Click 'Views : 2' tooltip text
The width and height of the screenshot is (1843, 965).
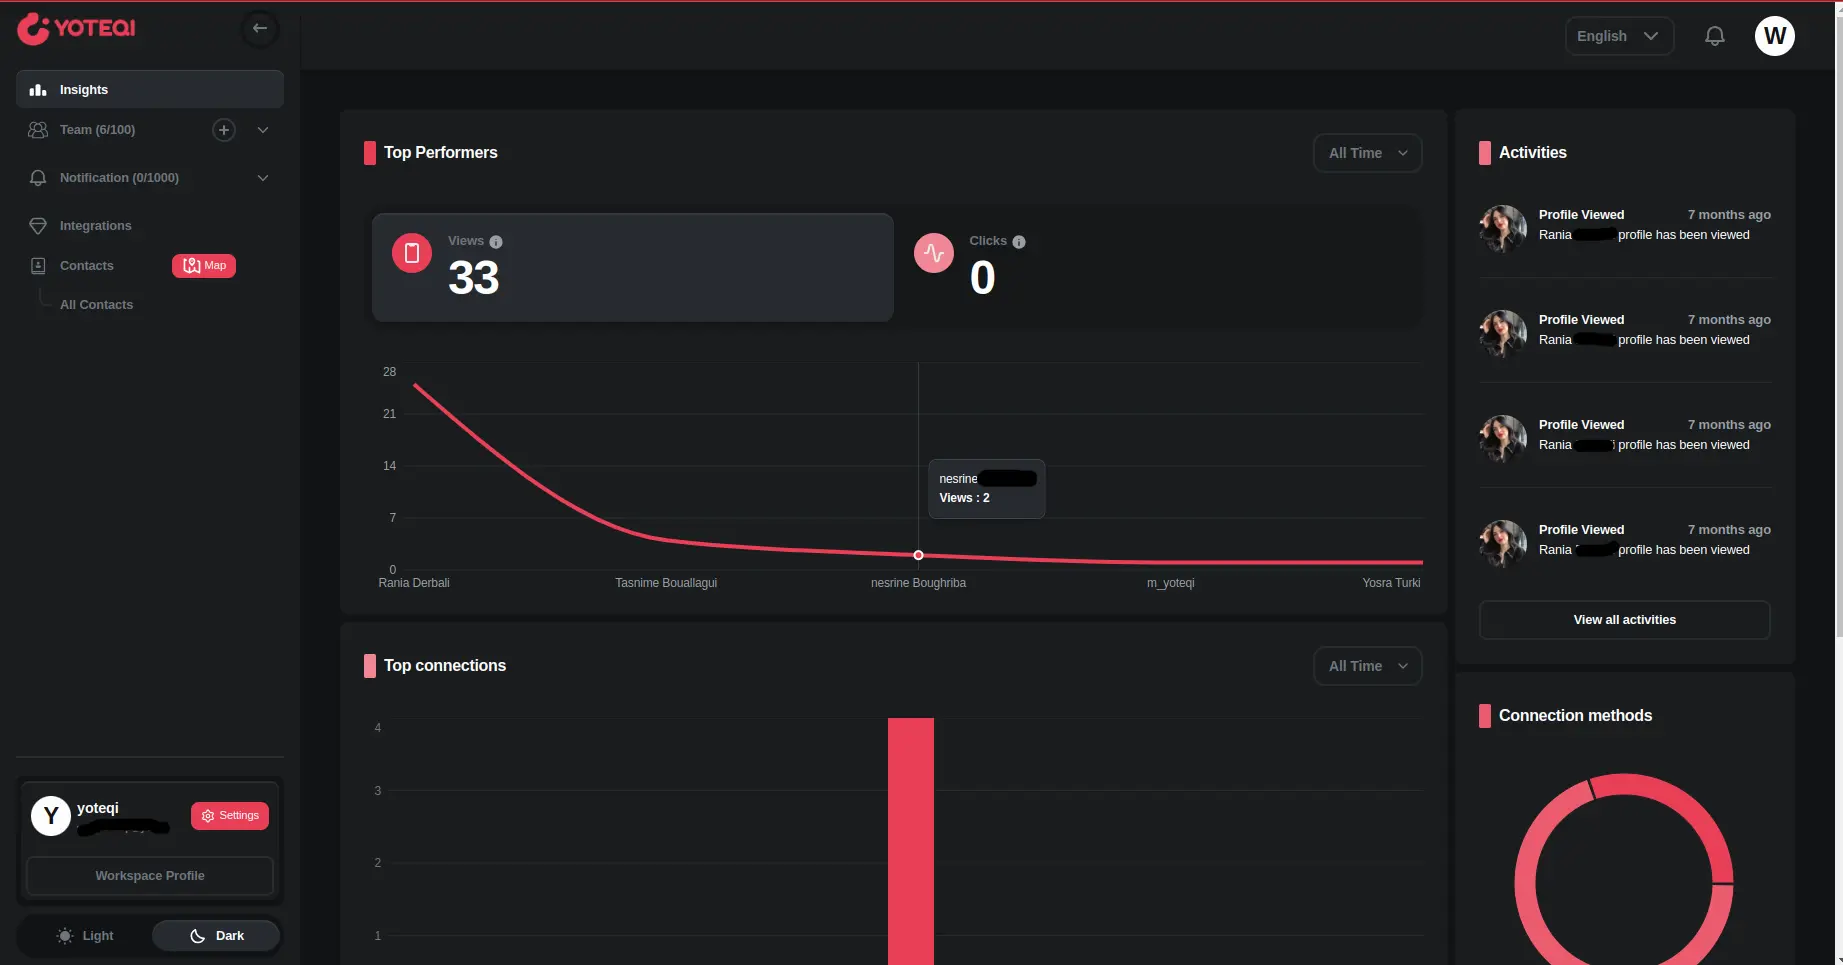[964, 498]
